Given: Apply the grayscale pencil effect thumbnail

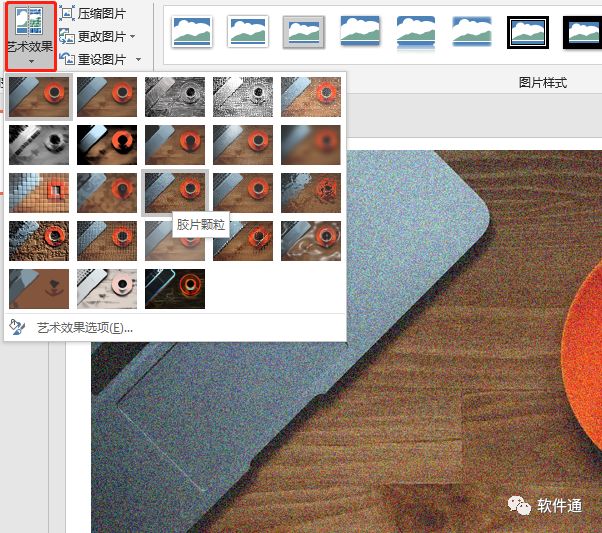Looking at the screenshot, I should tap(175, 97).
